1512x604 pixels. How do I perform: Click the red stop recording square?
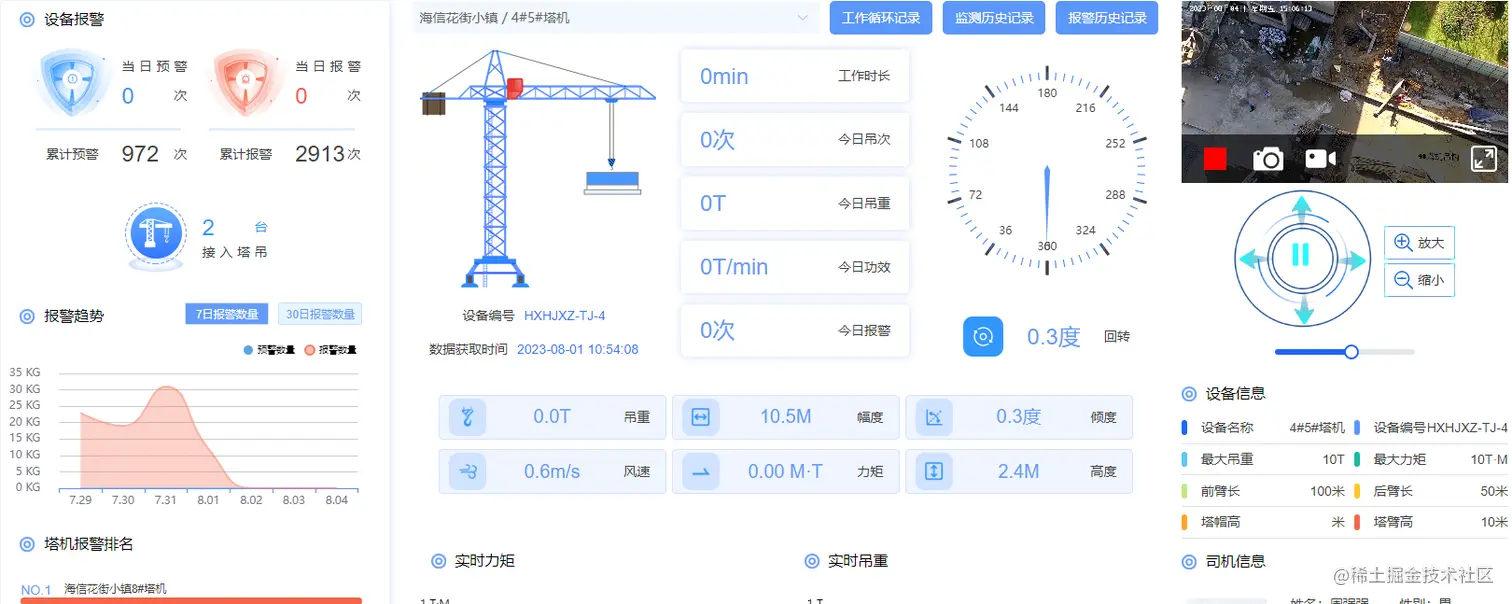coord(1215,159)
